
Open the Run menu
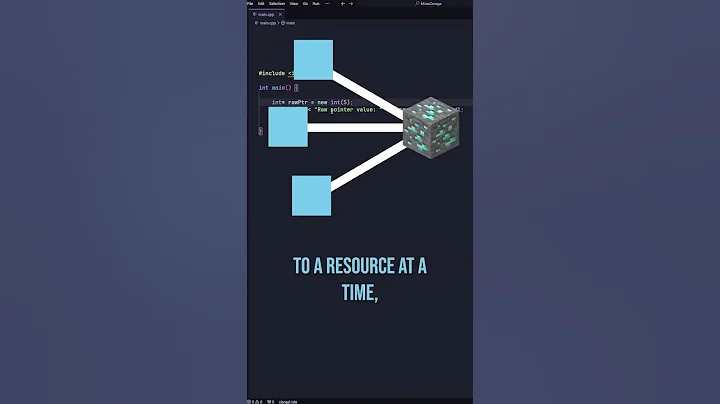[x=316, y=4]
